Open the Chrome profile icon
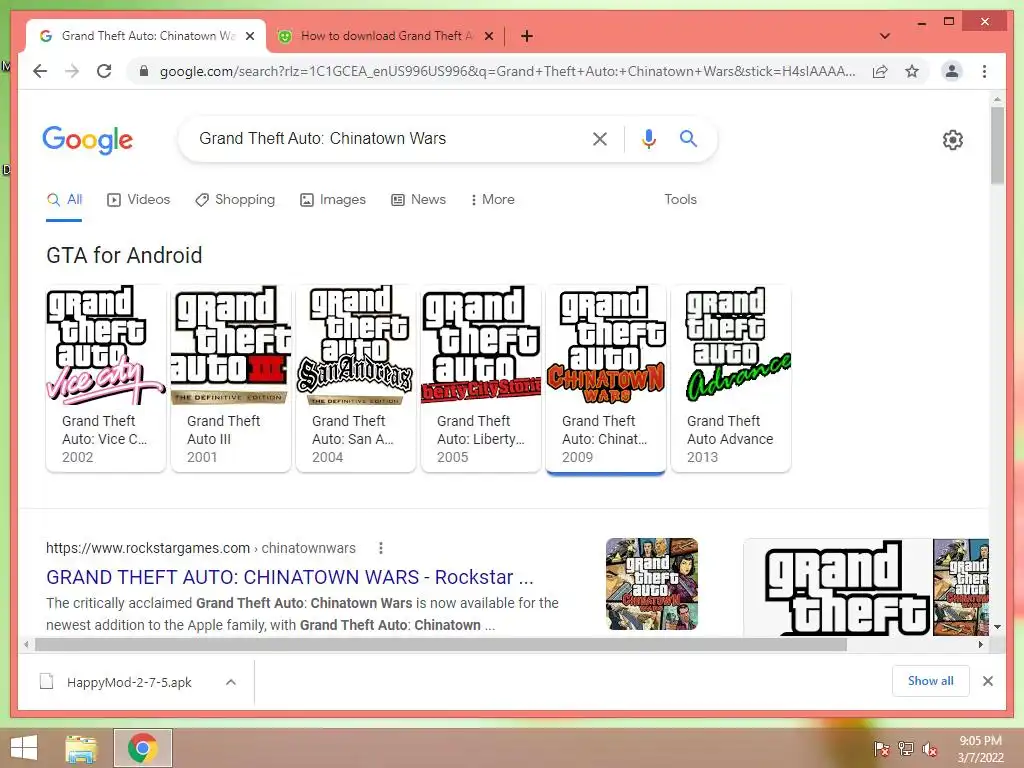Viewport: 1024px width, 768px height. point(952,71)
